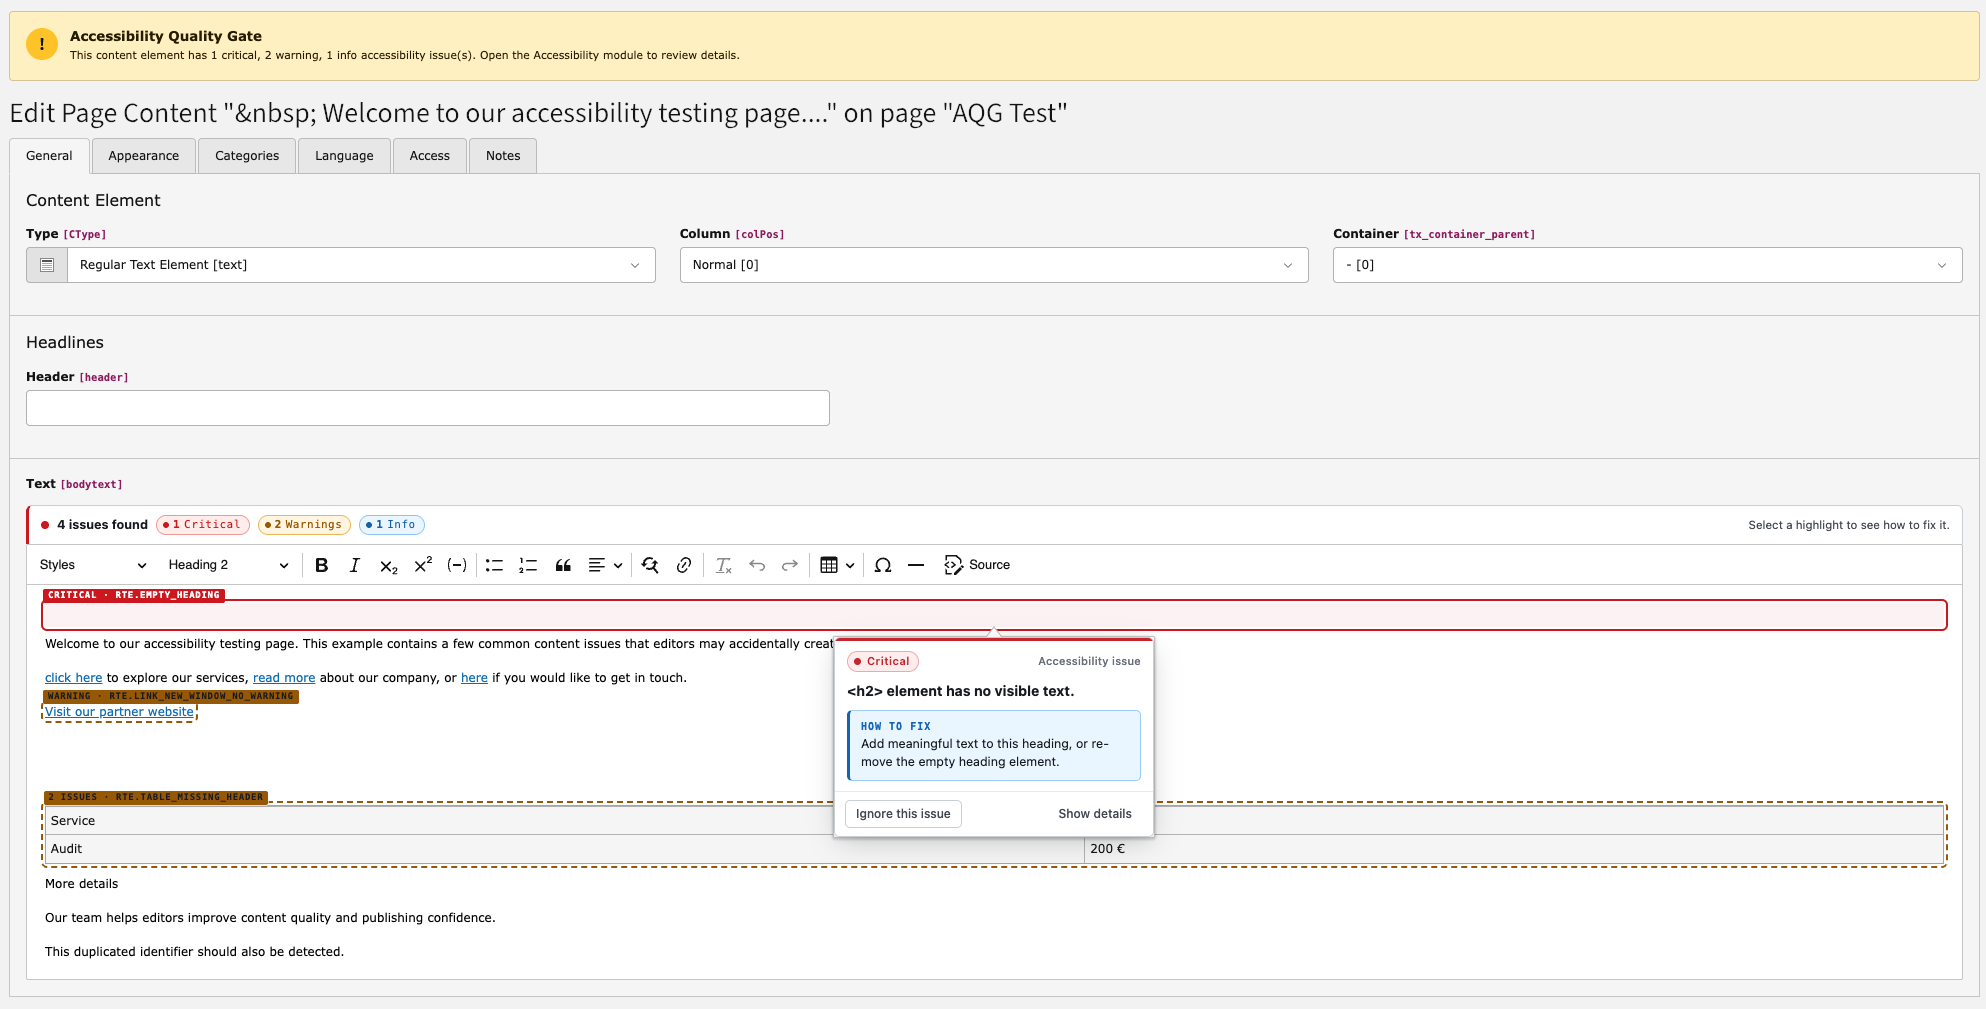
Task: Click Show details in the issue popup
Action: tap(1095, 814)
